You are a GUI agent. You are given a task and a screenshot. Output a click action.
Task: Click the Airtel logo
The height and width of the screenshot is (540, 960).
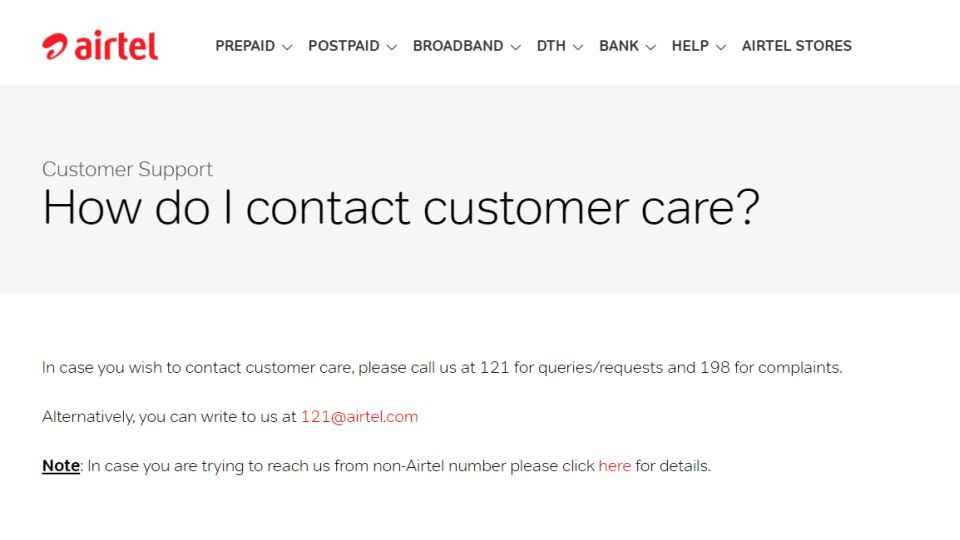pyautogui.click(x=100, y=46)
